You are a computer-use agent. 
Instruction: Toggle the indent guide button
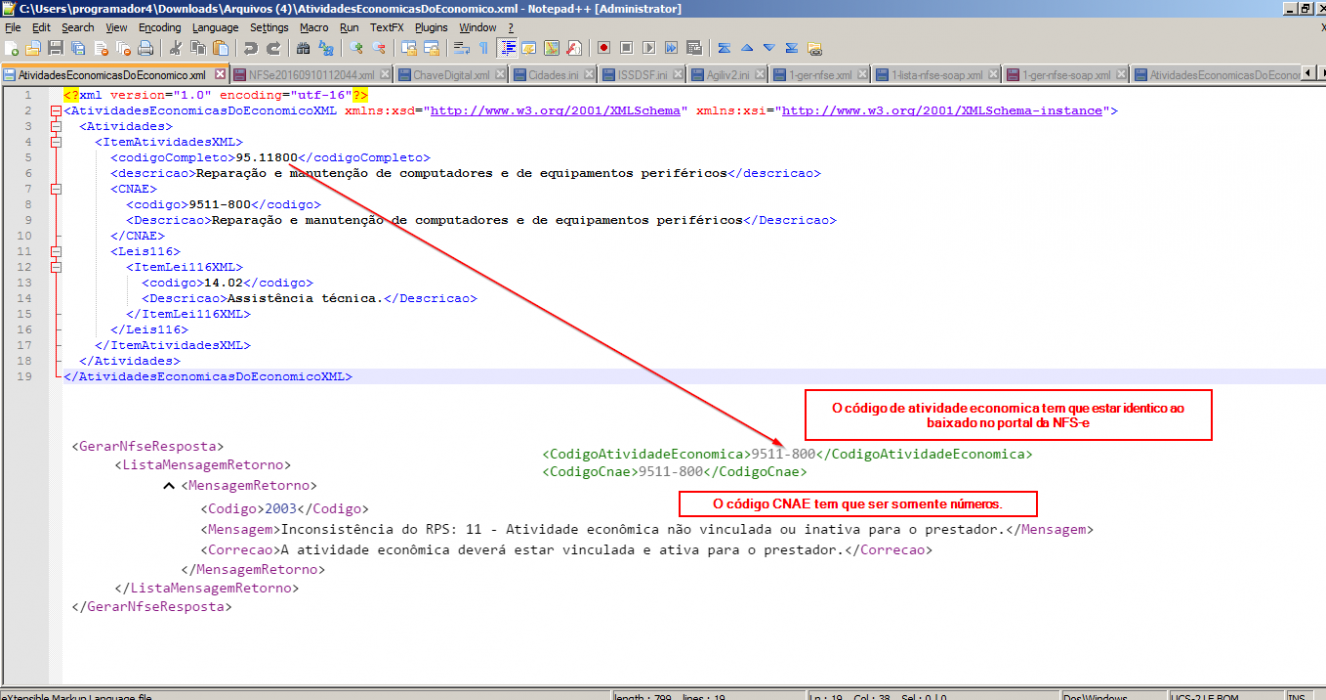(x=507, y=48)
